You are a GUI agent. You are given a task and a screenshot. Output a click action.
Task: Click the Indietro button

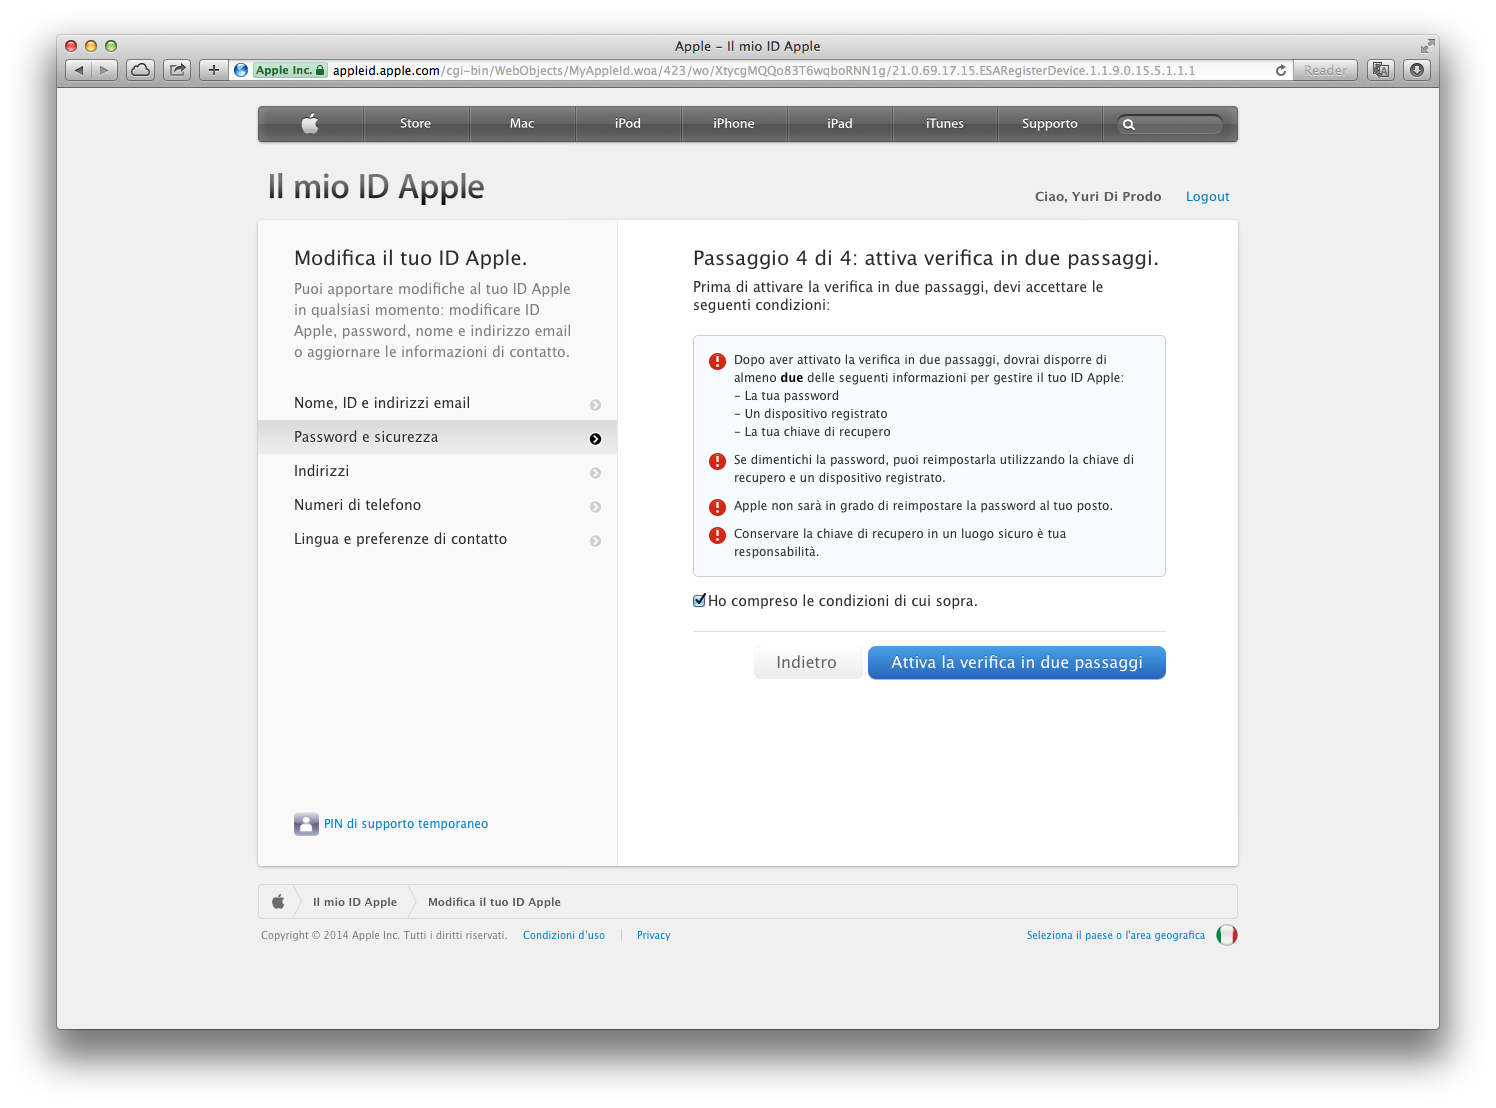tap(807, 663)
